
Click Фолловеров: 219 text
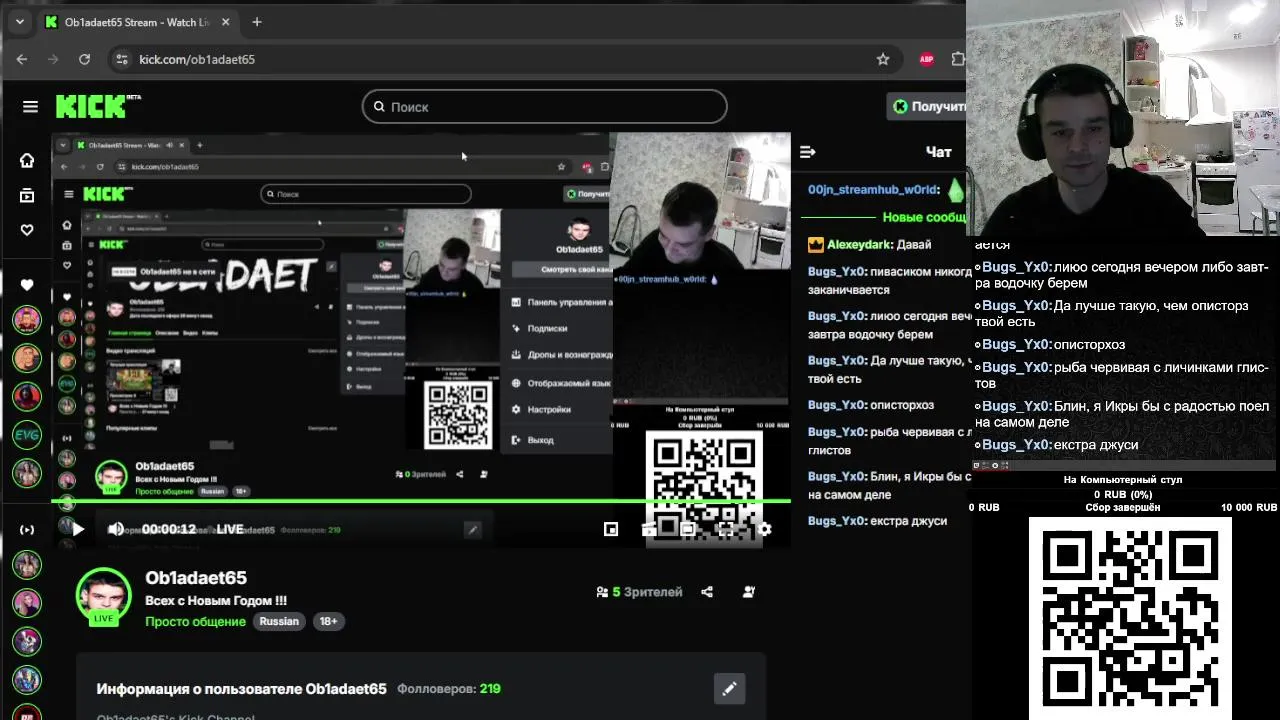[x=449, y=688]
